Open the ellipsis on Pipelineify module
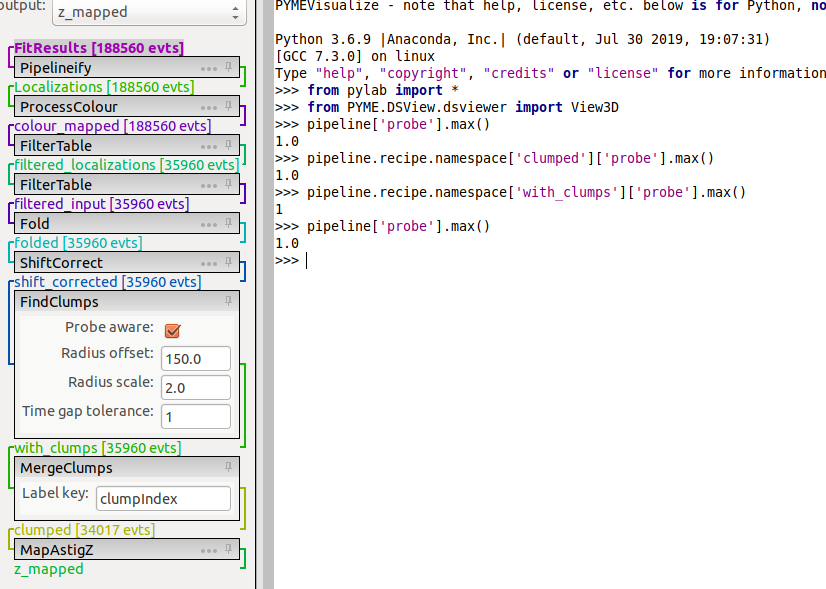The image size is (826, 589). 209,68
